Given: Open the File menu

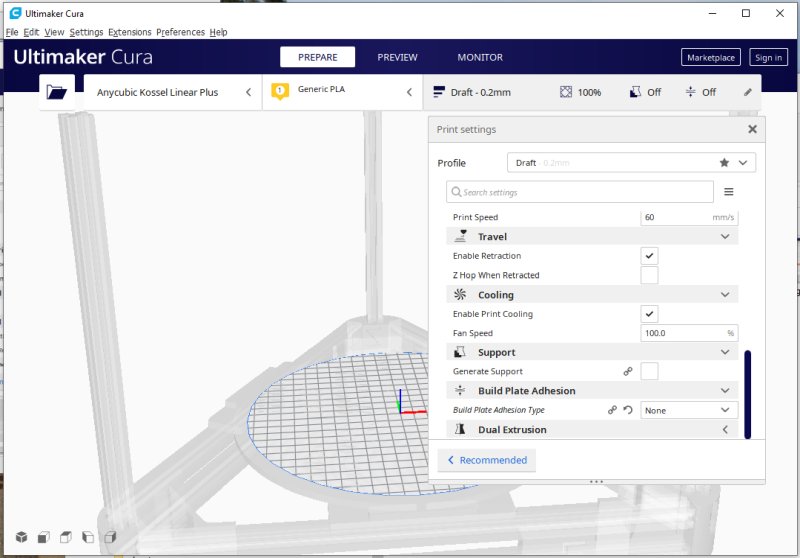Looking at the screenshot, I should (12, 32).
